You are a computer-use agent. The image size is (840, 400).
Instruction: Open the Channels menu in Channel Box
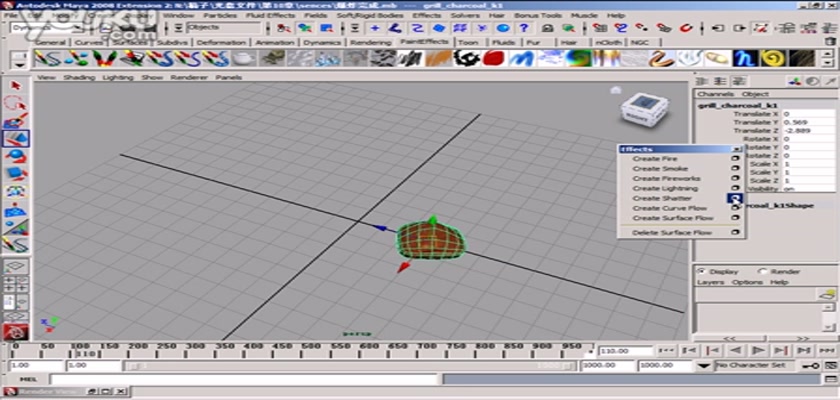(715, 94)
